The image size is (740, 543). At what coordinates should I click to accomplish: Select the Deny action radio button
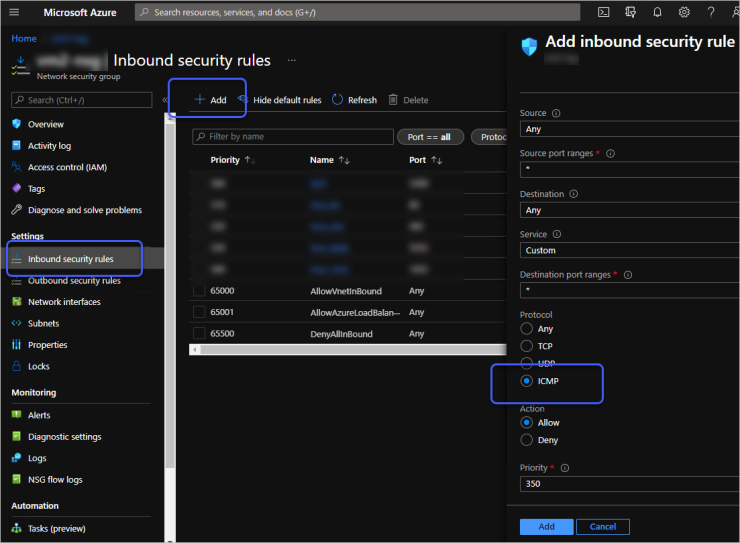(x=526, y=440)
